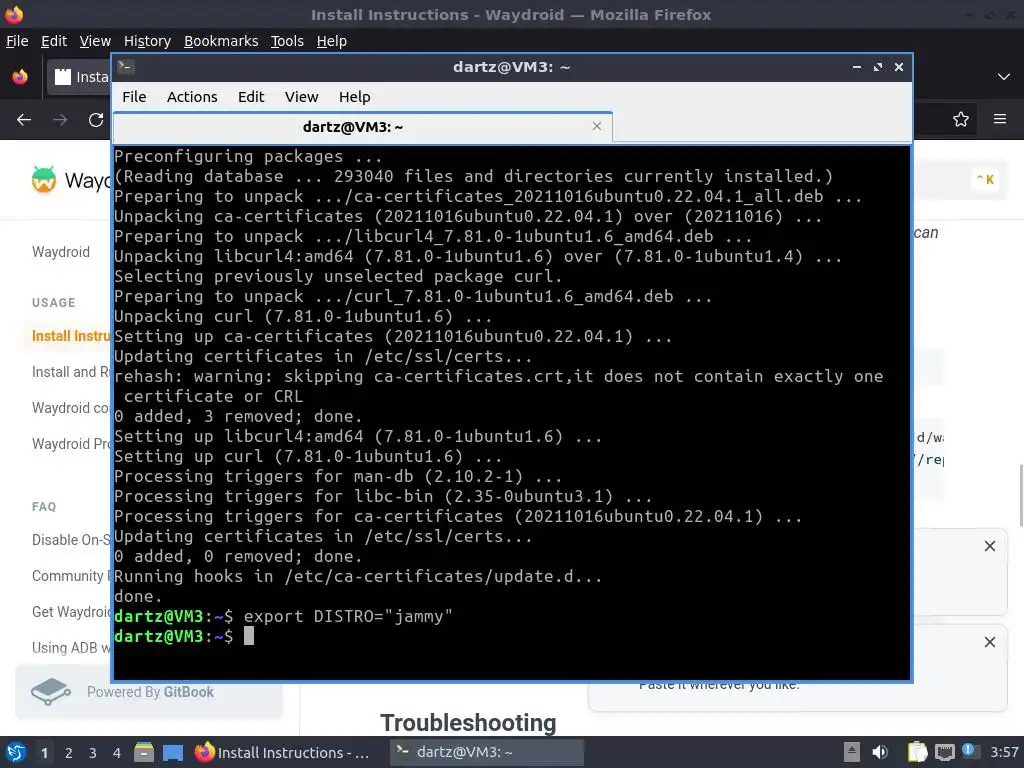The image size is (1024, 768).
Task: Open the update notifier tray icon
Action: (x=970, y=751)
